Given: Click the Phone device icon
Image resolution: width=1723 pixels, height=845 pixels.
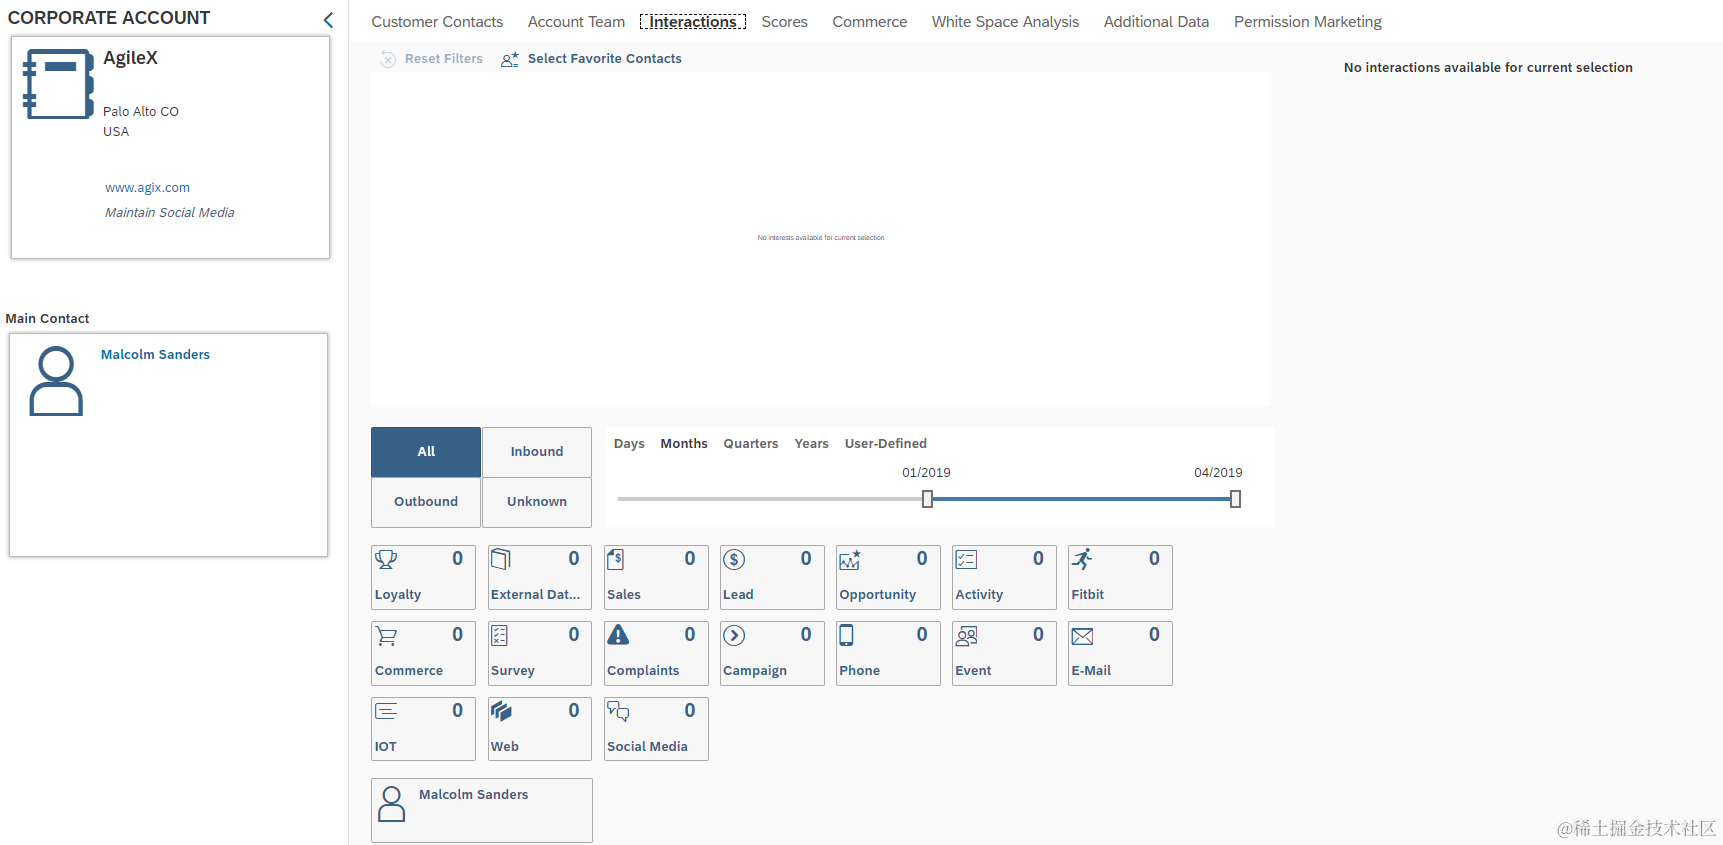Looking at the screenshot, I should click(846, 635).
